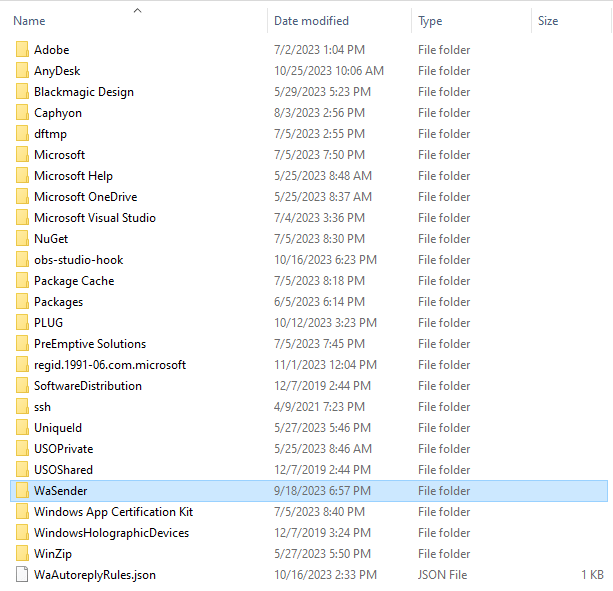The height and width of the screenshot is (591, 613).
Task: Sort by the Size column header
Action: click(x=548, y=21)
